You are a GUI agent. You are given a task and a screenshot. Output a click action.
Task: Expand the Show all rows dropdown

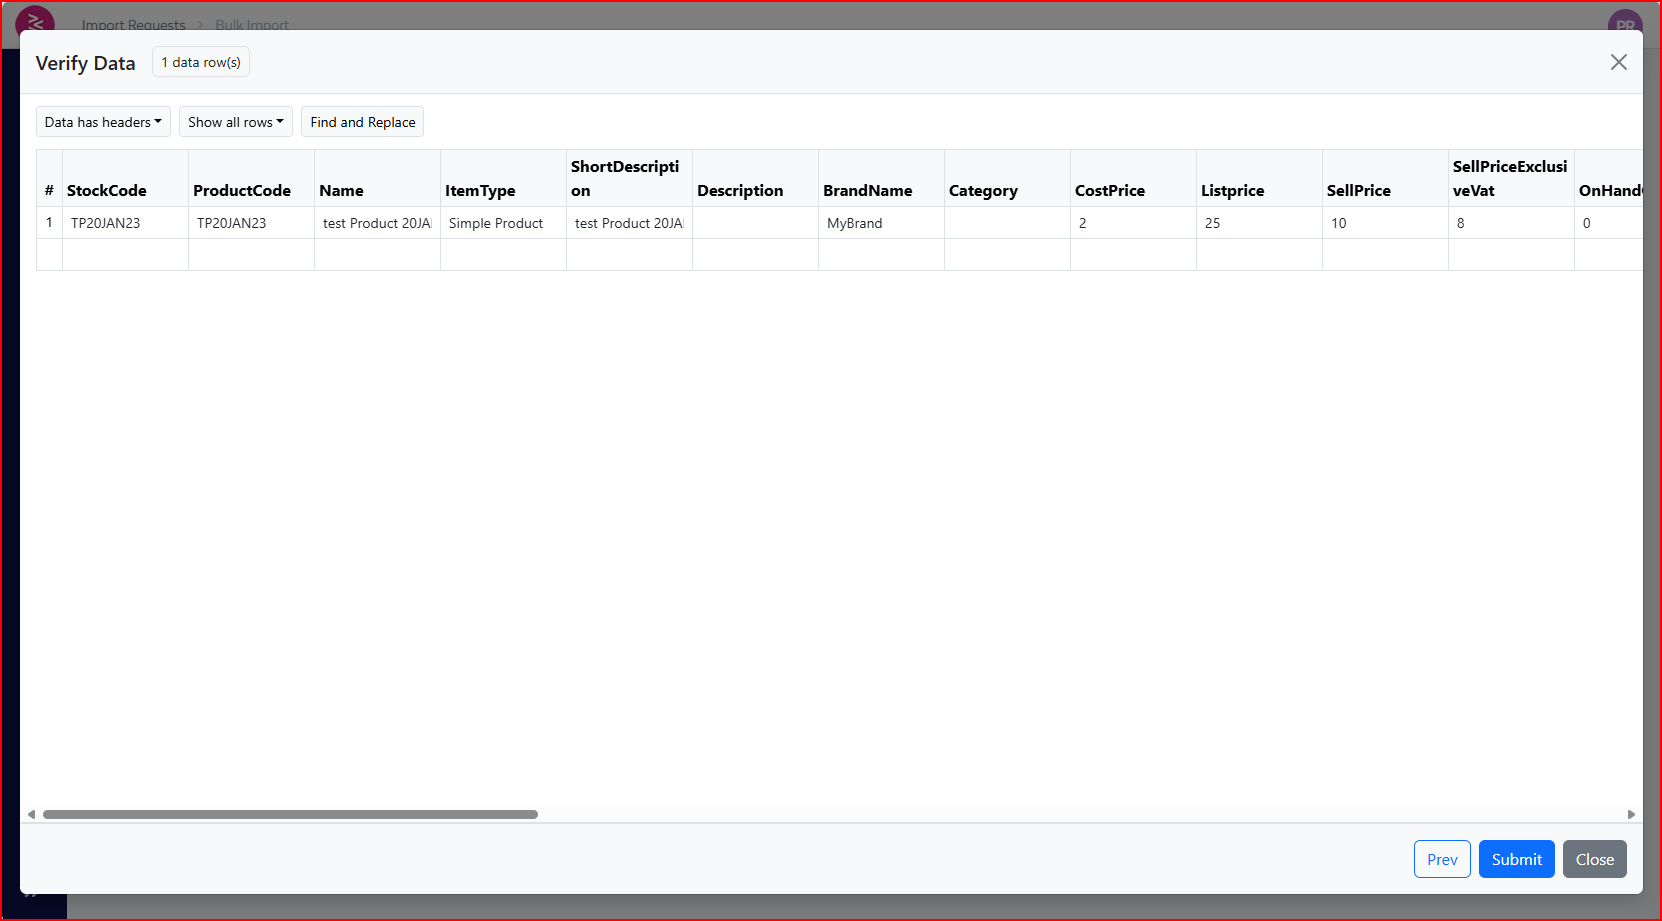click(235, 122)
